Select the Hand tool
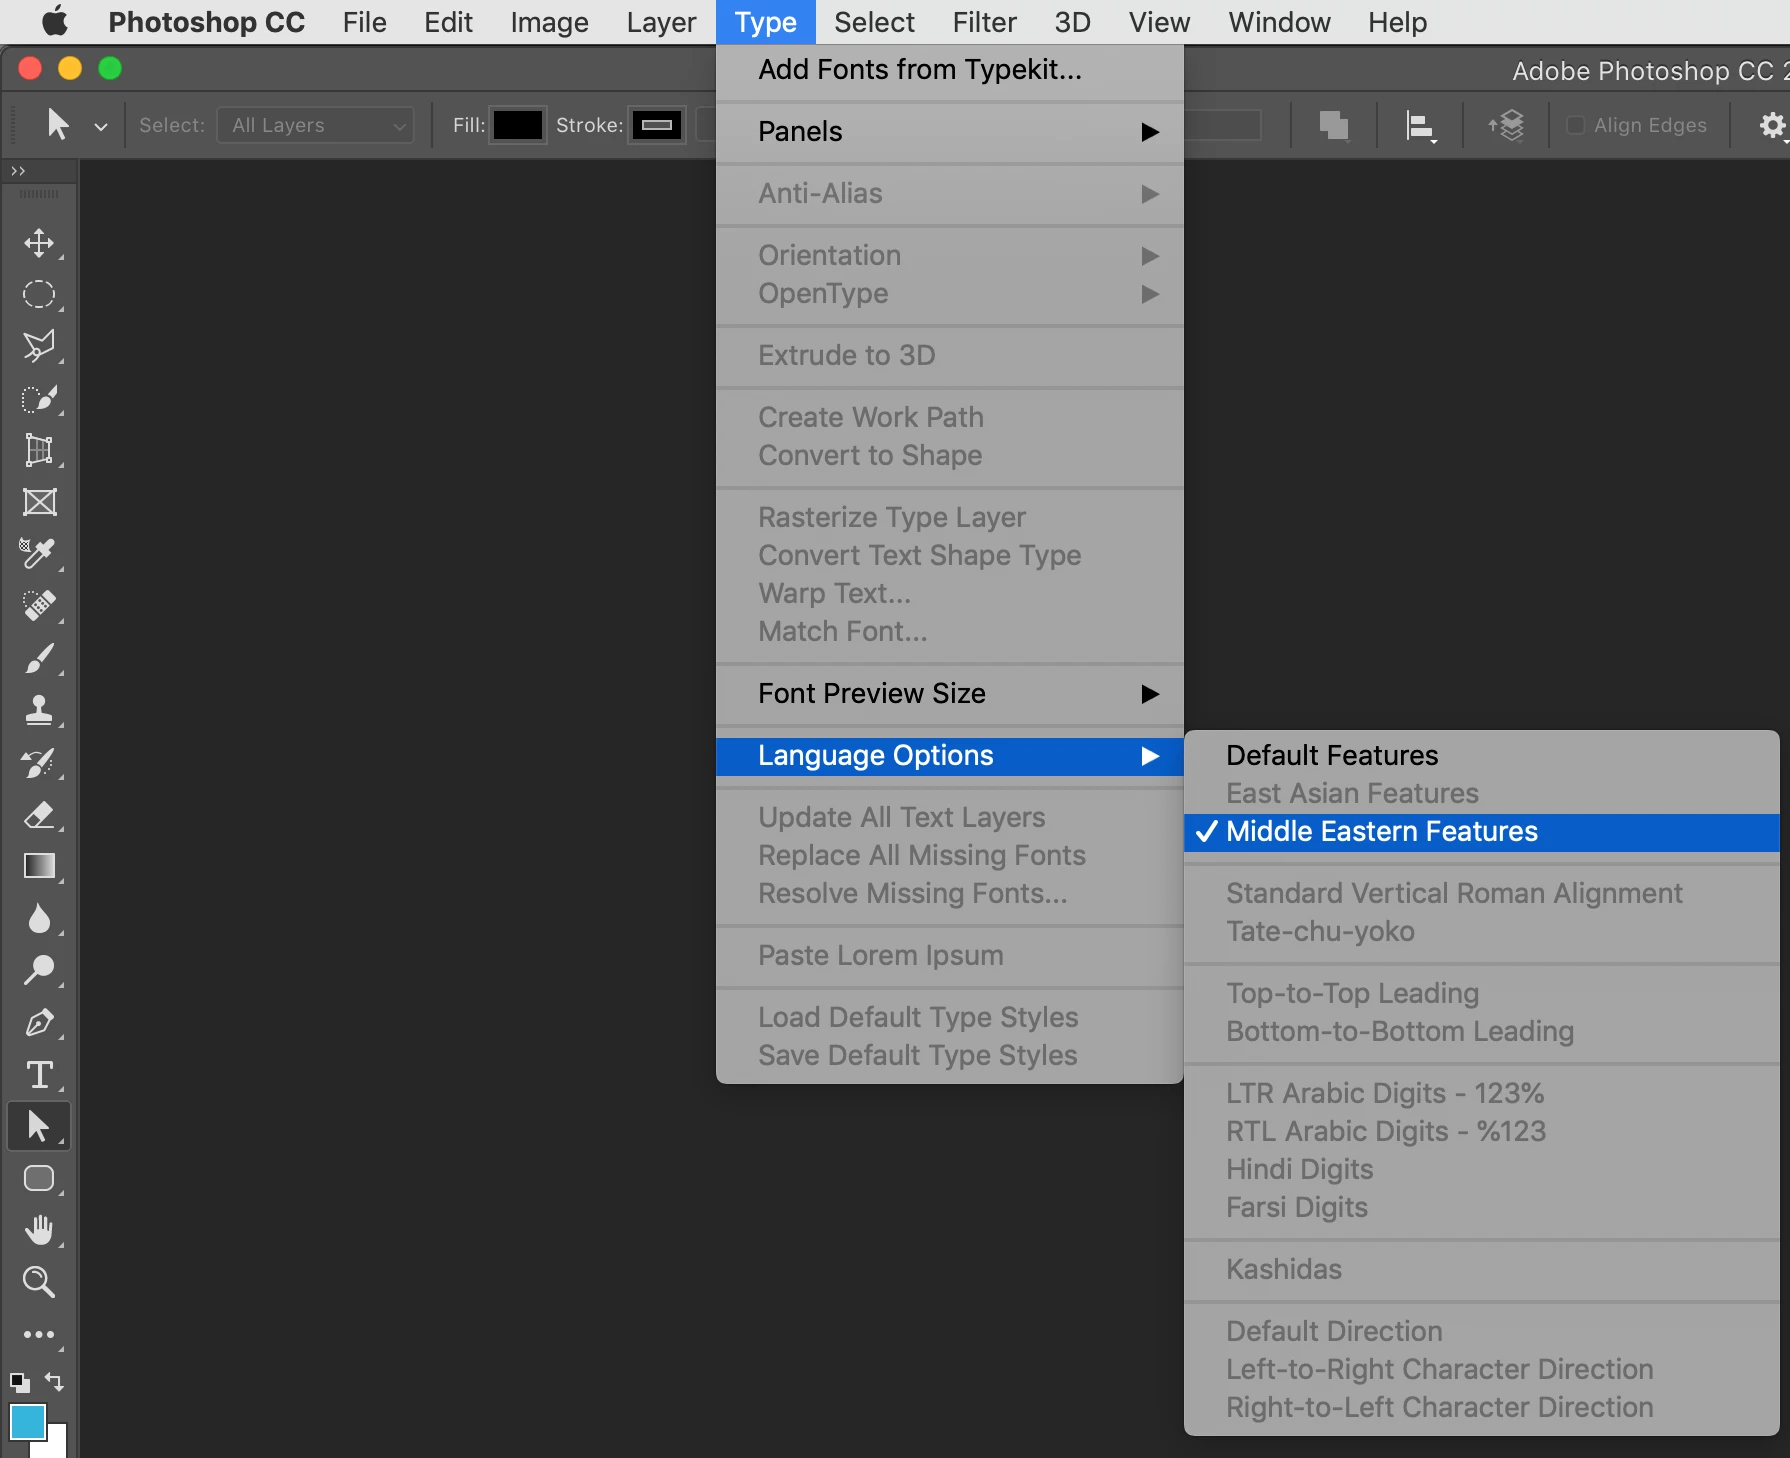The image size is (1790, 1458). click(39, 1230)
